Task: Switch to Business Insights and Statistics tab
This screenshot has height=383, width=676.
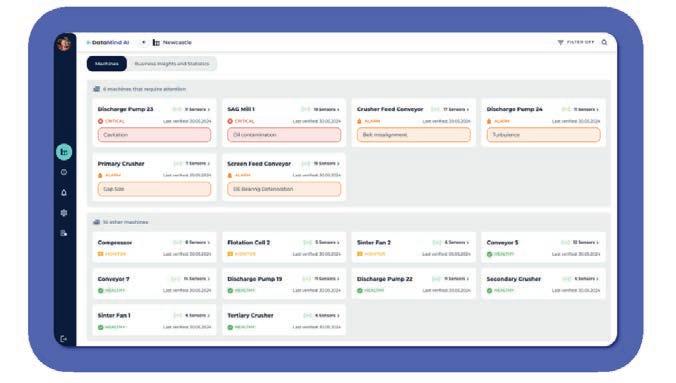Action: [x=172, y=64]
